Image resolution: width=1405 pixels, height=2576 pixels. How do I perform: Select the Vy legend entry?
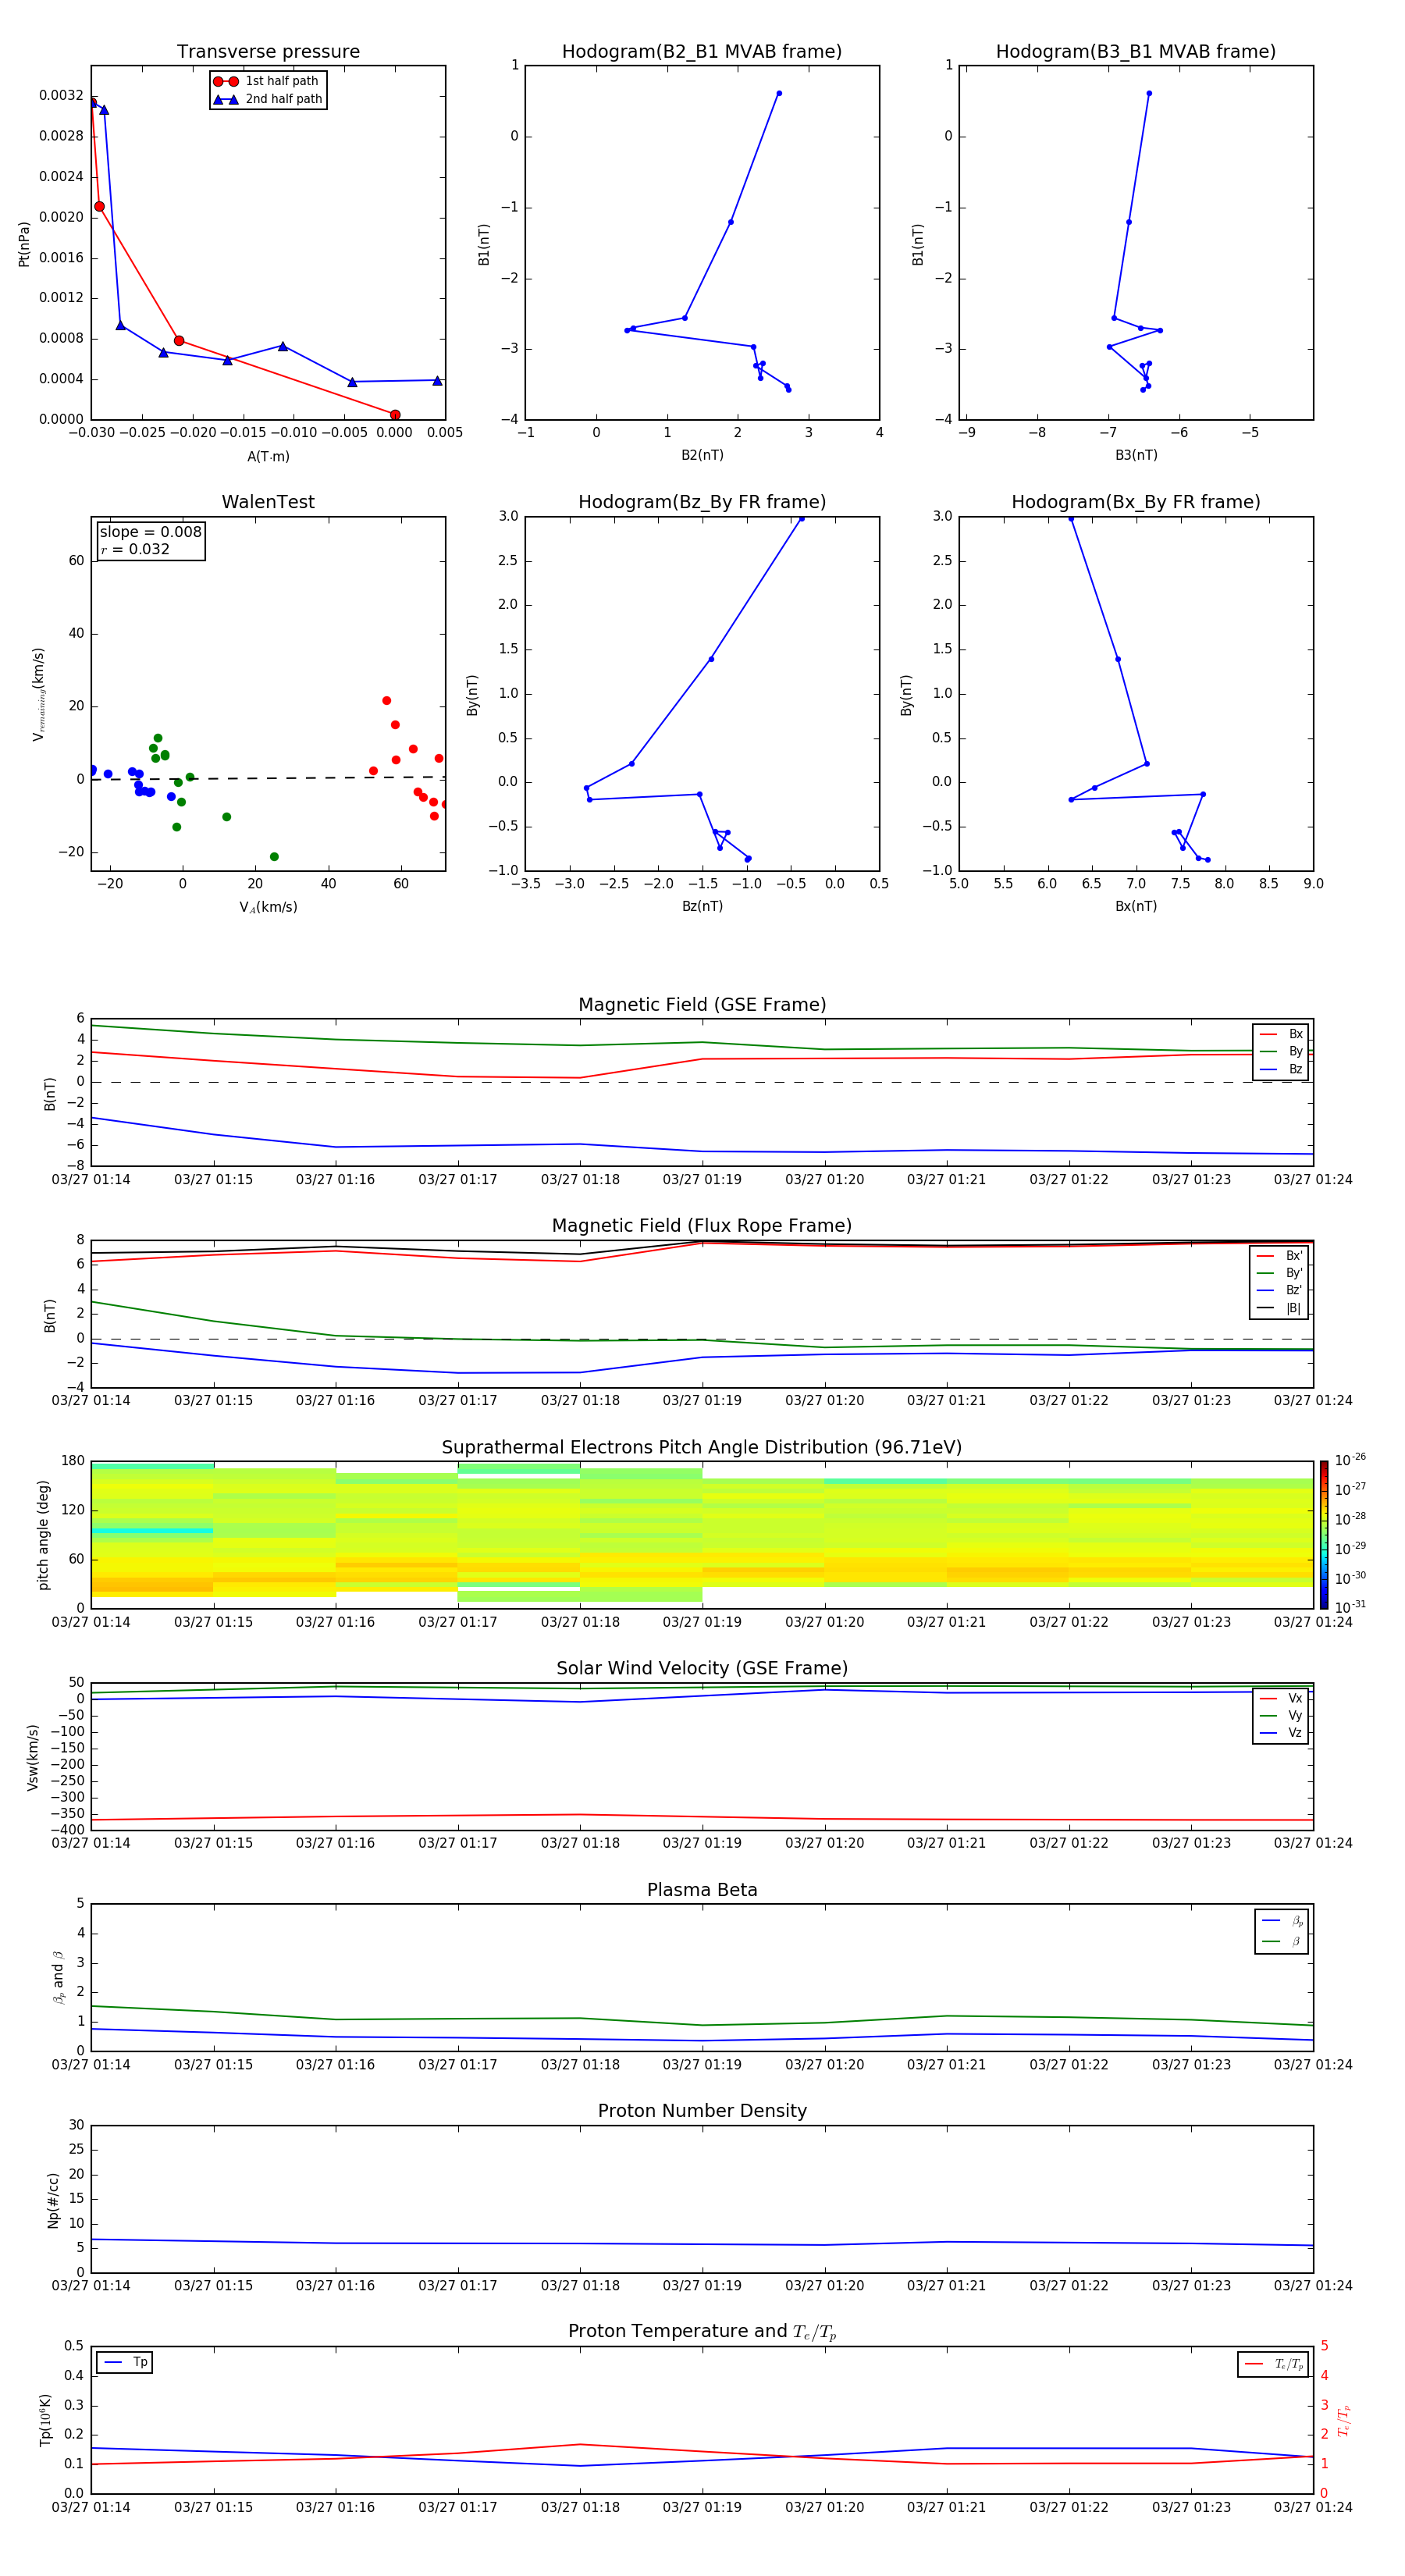click(x=1281, y=1715)
